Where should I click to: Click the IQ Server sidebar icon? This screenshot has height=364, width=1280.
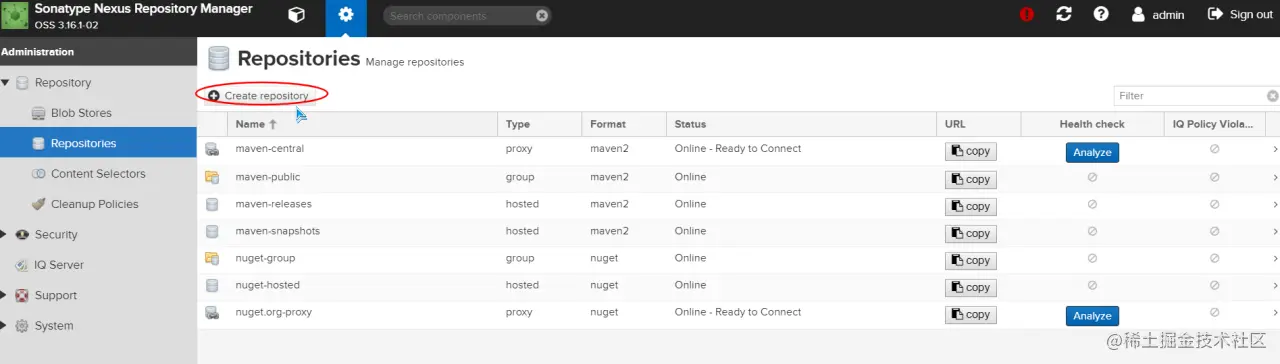[x=22, y=265]
